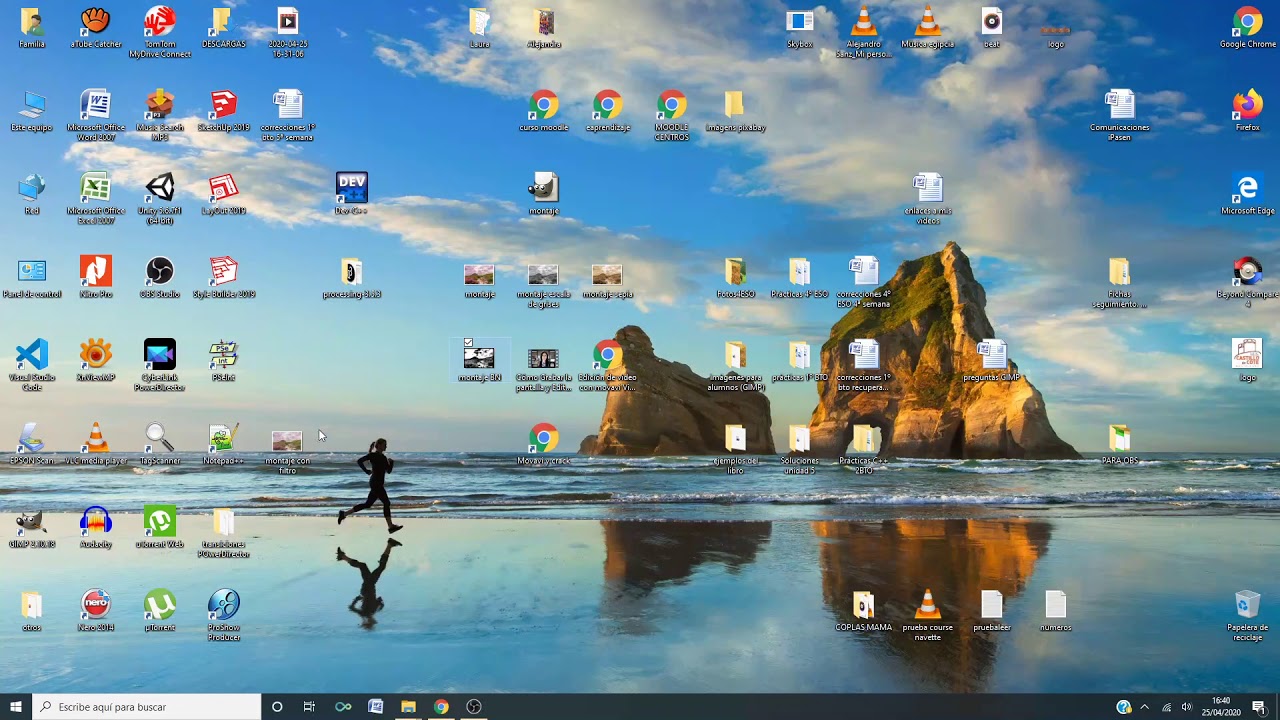
Task: Select the PSeInt shortcut
Action: (x=223, y=361)
